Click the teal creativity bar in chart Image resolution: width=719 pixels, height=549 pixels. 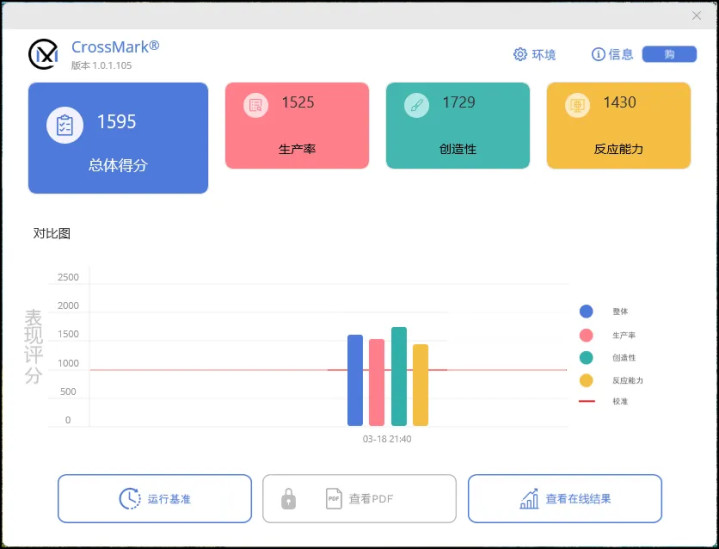coord(399,377)
